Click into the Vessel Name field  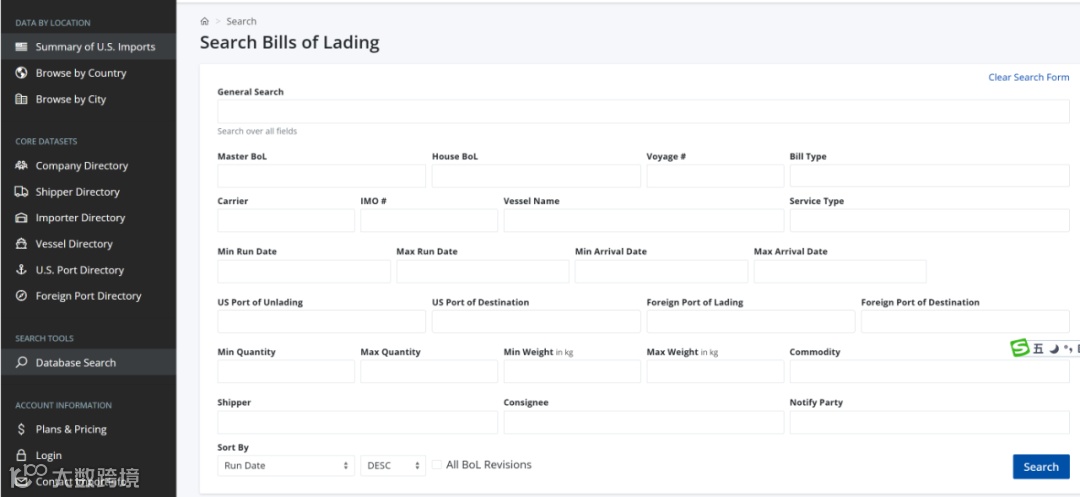tap(643, 221)
